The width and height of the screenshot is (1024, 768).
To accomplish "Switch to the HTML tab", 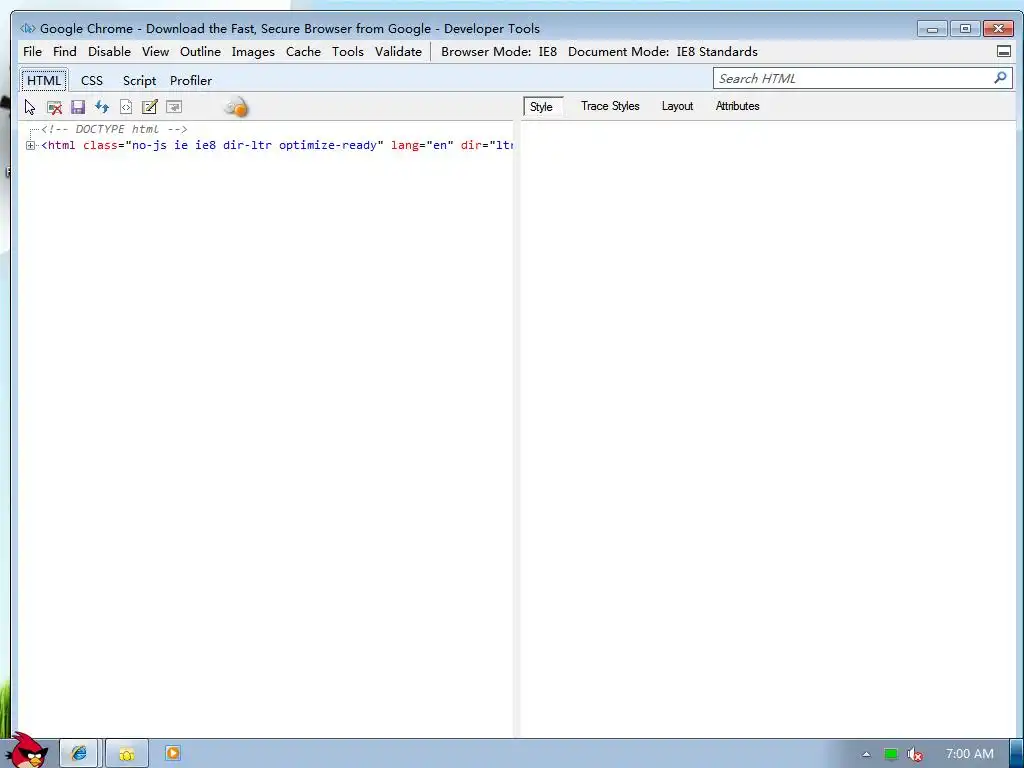I will pyautogui.click(x=44, y=80).
